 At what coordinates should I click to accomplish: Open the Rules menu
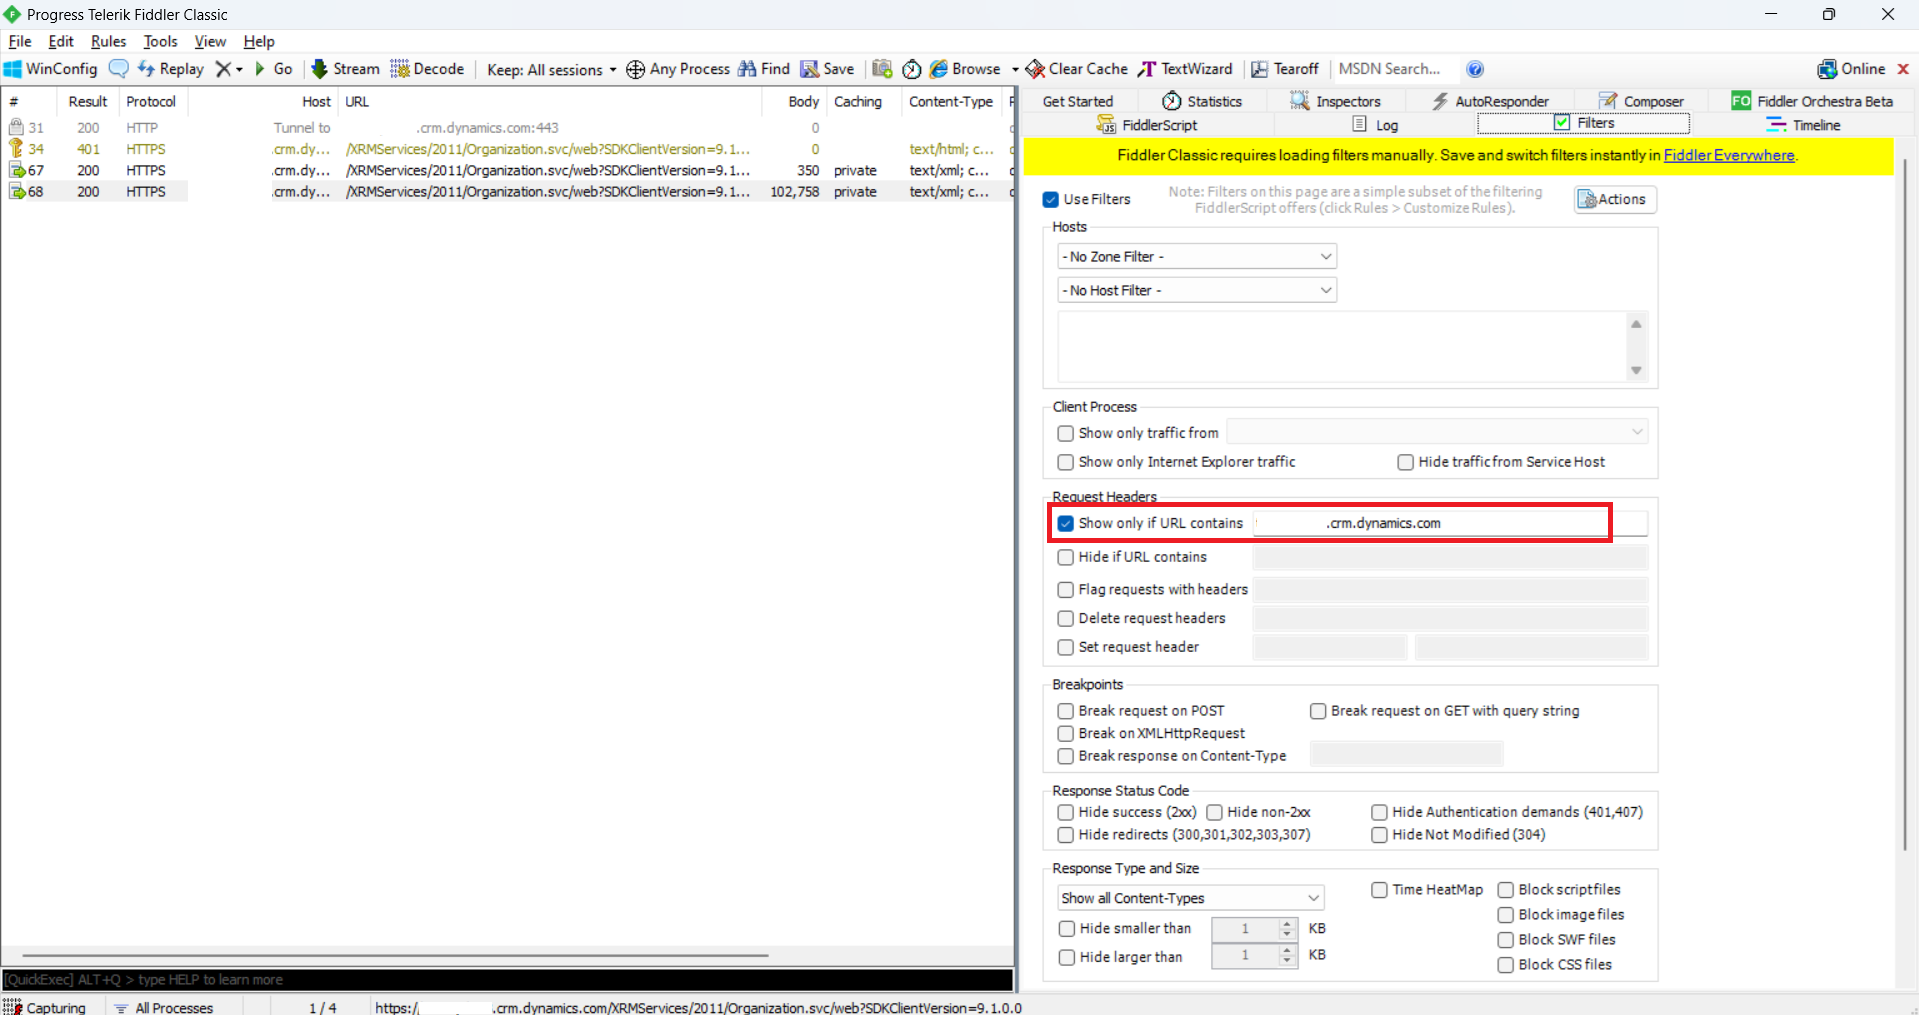108,41
